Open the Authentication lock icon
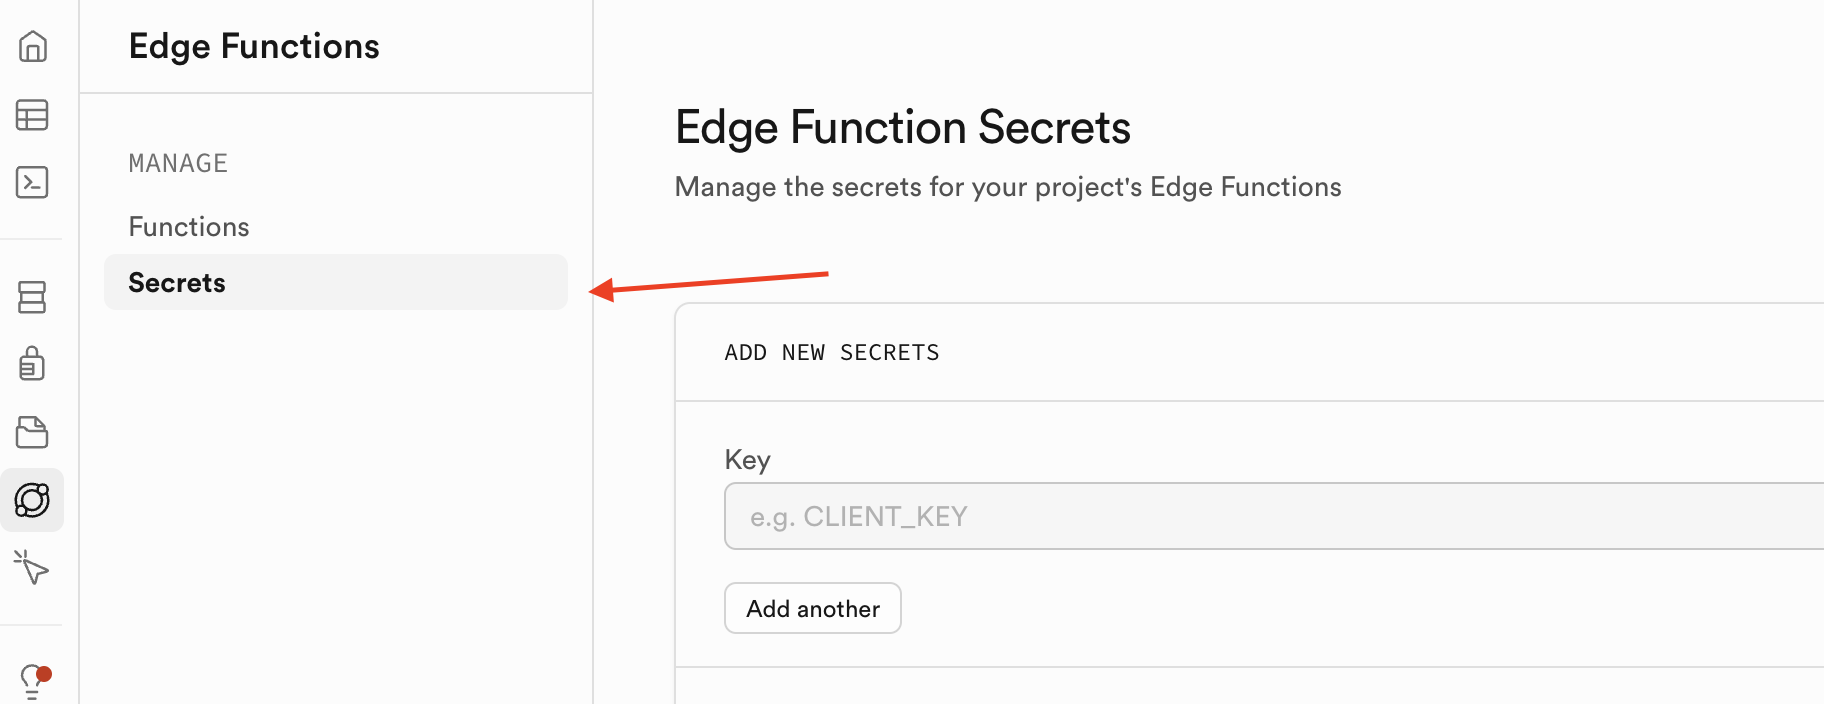 pos(32,364)
